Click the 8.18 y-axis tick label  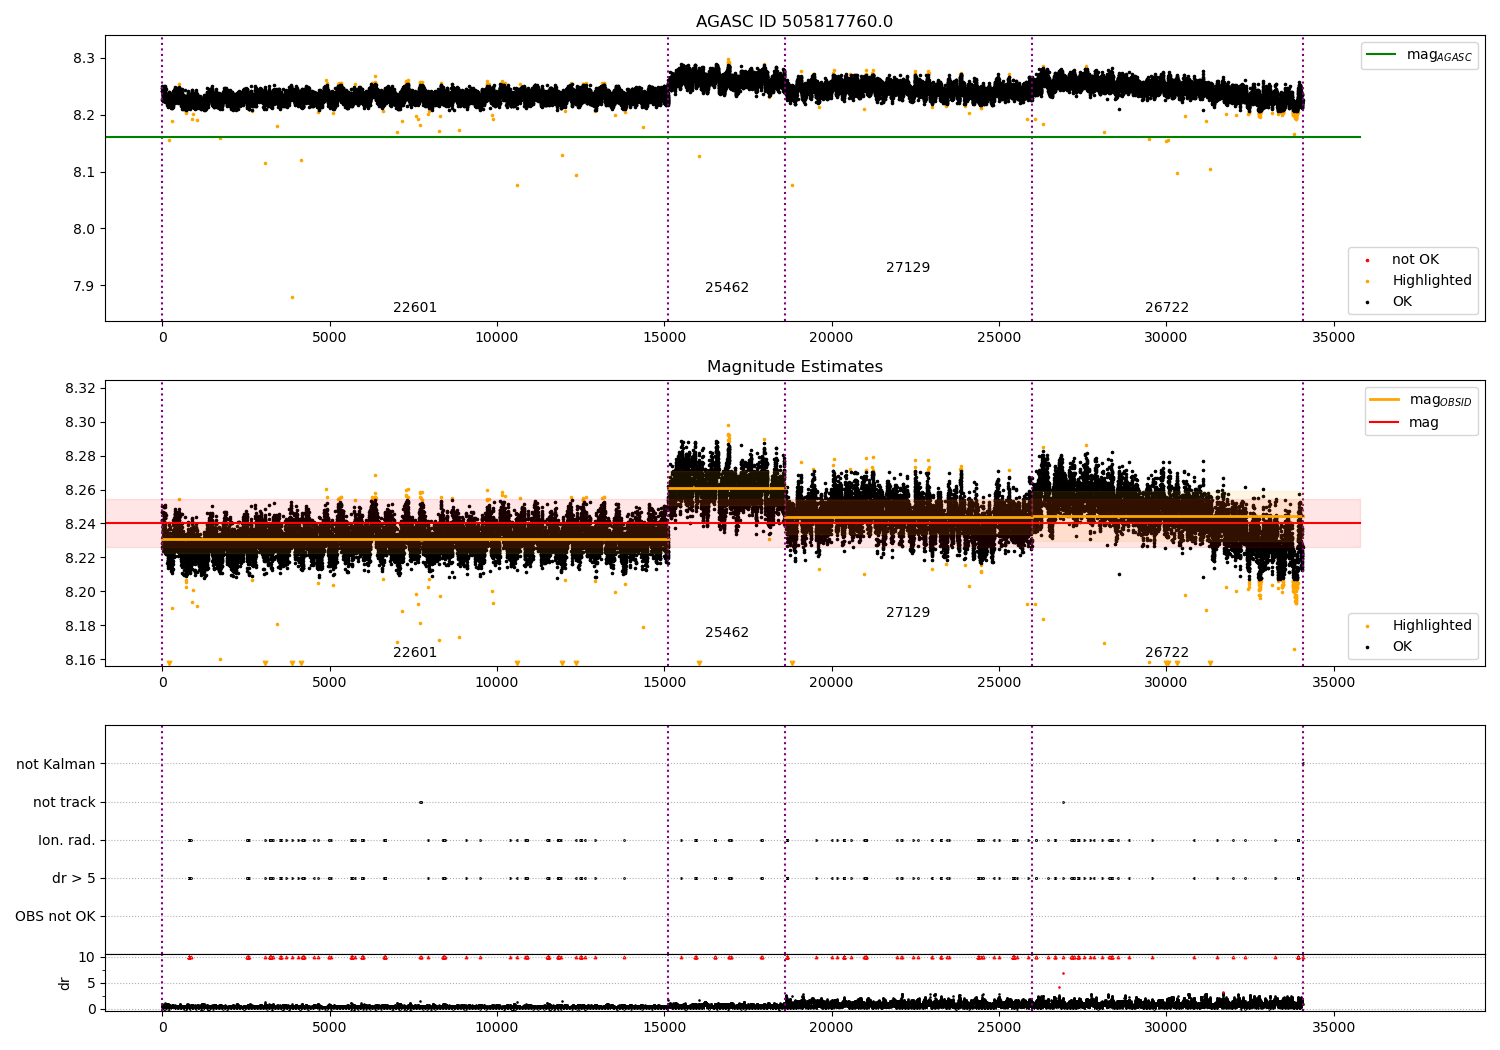click(x=80, y=627)
